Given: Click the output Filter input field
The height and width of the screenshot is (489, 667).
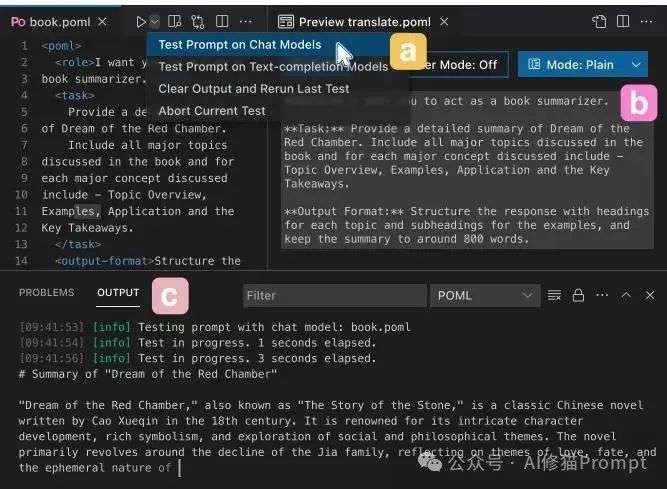Looking at the screenshot, I should pyautogui.click(x=334, y=296).
